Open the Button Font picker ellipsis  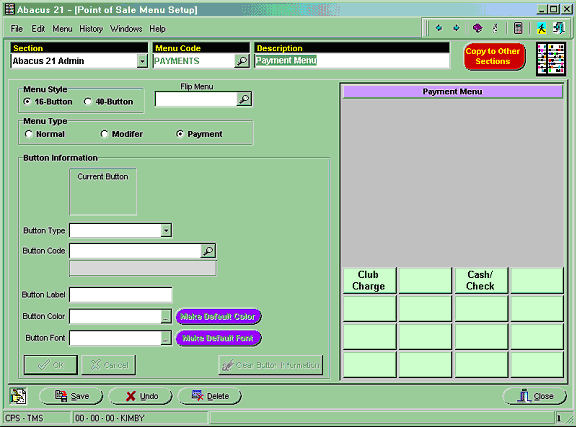point(166,338)
